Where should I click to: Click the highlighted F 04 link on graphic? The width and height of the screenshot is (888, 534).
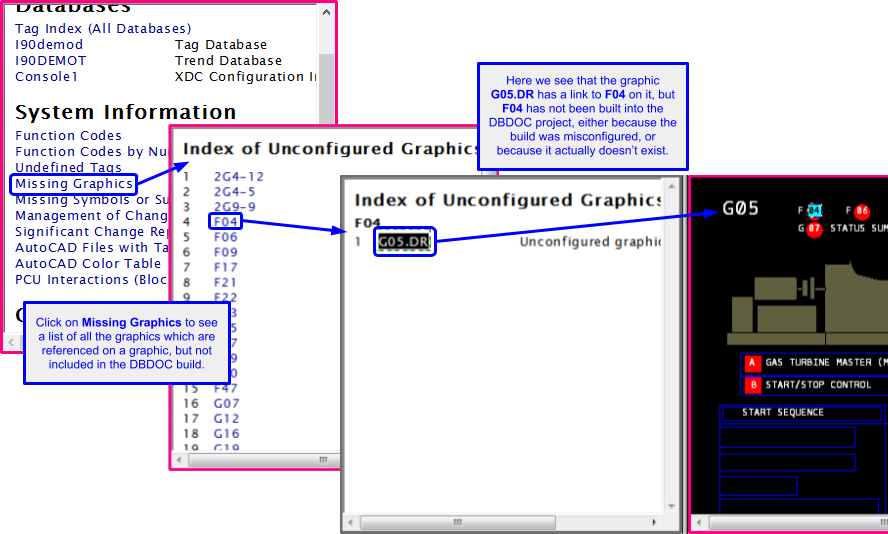coord(814,211)
